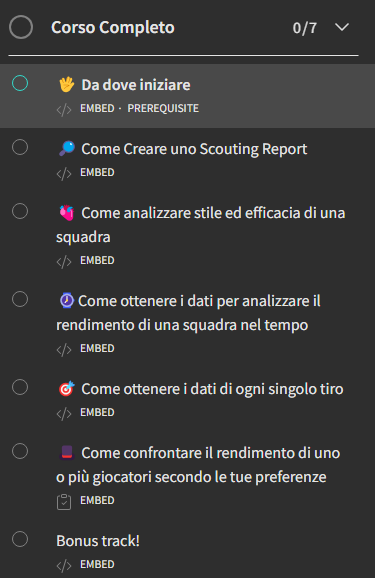Select the 'Bonus track!' lesson

click(98, 541)
